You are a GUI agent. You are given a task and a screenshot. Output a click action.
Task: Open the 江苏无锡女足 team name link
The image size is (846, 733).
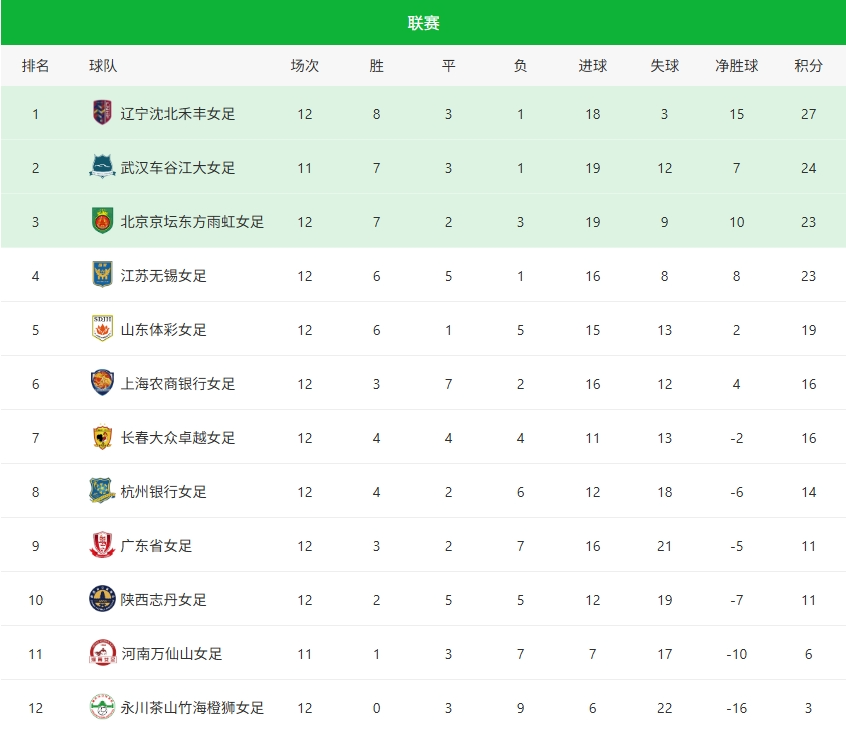[x=163, y=276]
